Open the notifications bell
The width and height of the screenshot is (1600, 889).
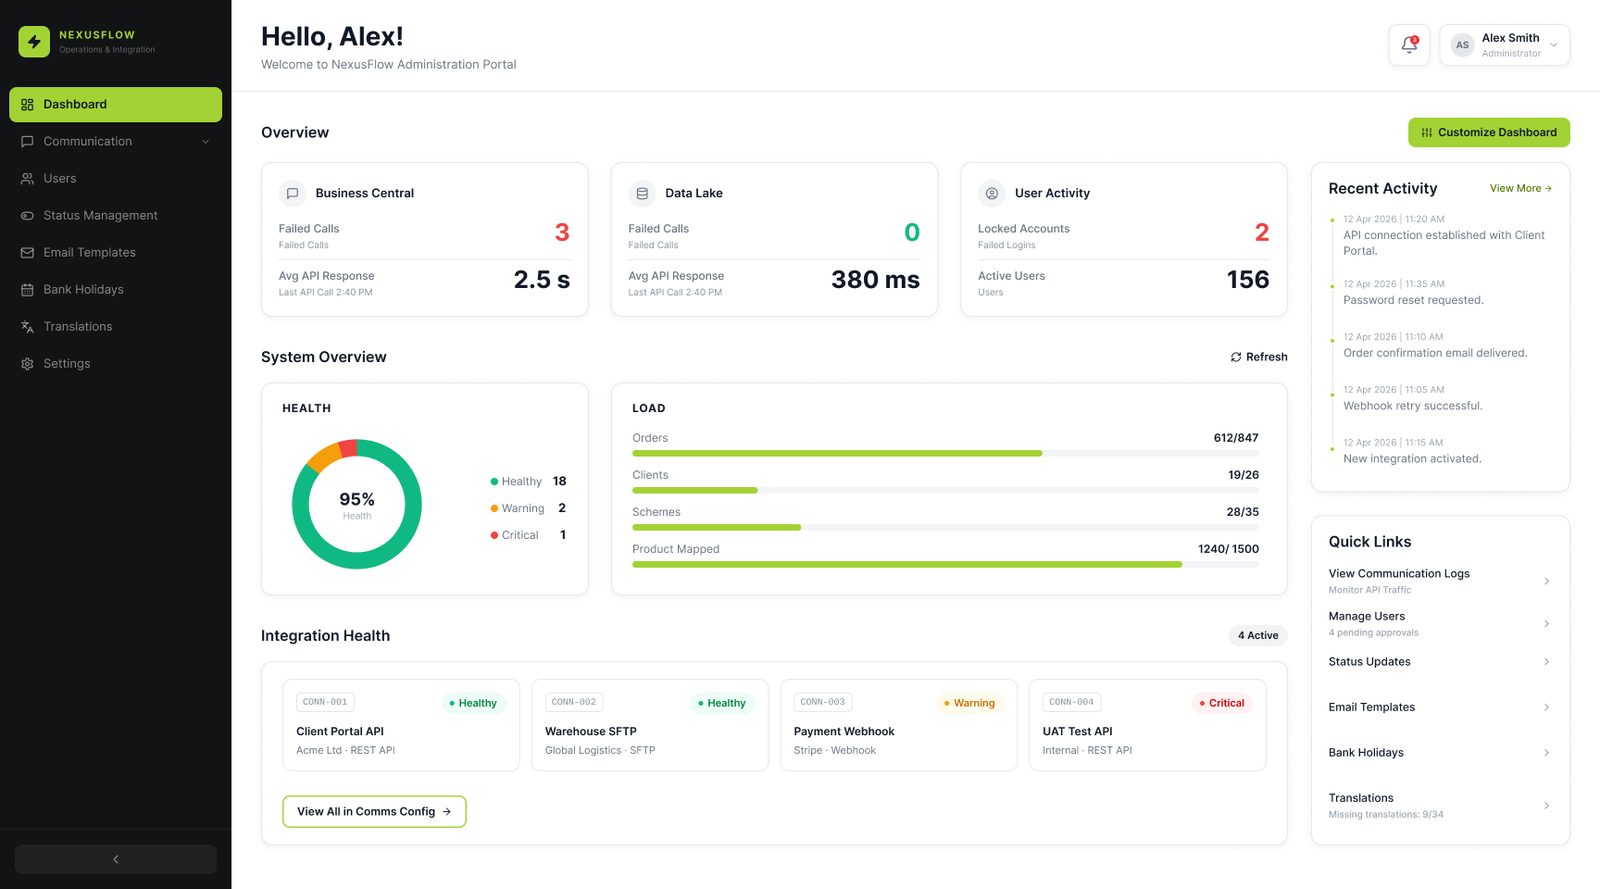tap(1409, 45)
